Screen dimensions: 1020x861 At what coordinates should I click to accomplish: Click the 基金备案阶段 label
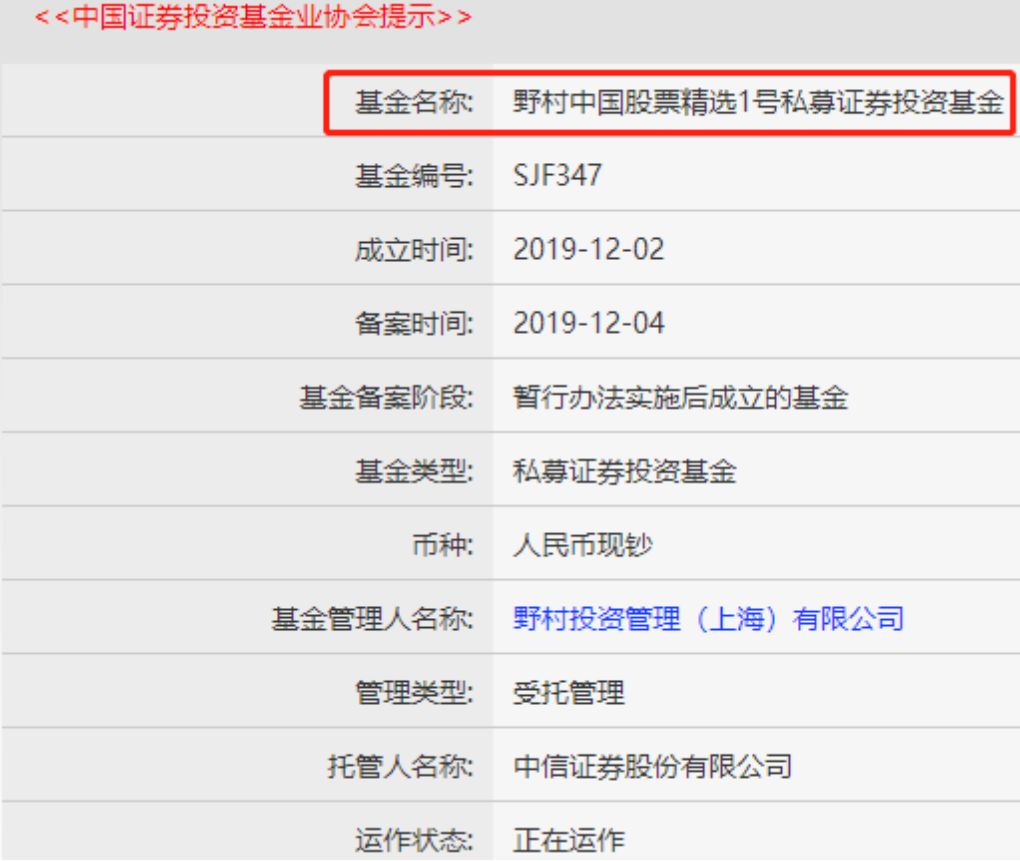386,397
